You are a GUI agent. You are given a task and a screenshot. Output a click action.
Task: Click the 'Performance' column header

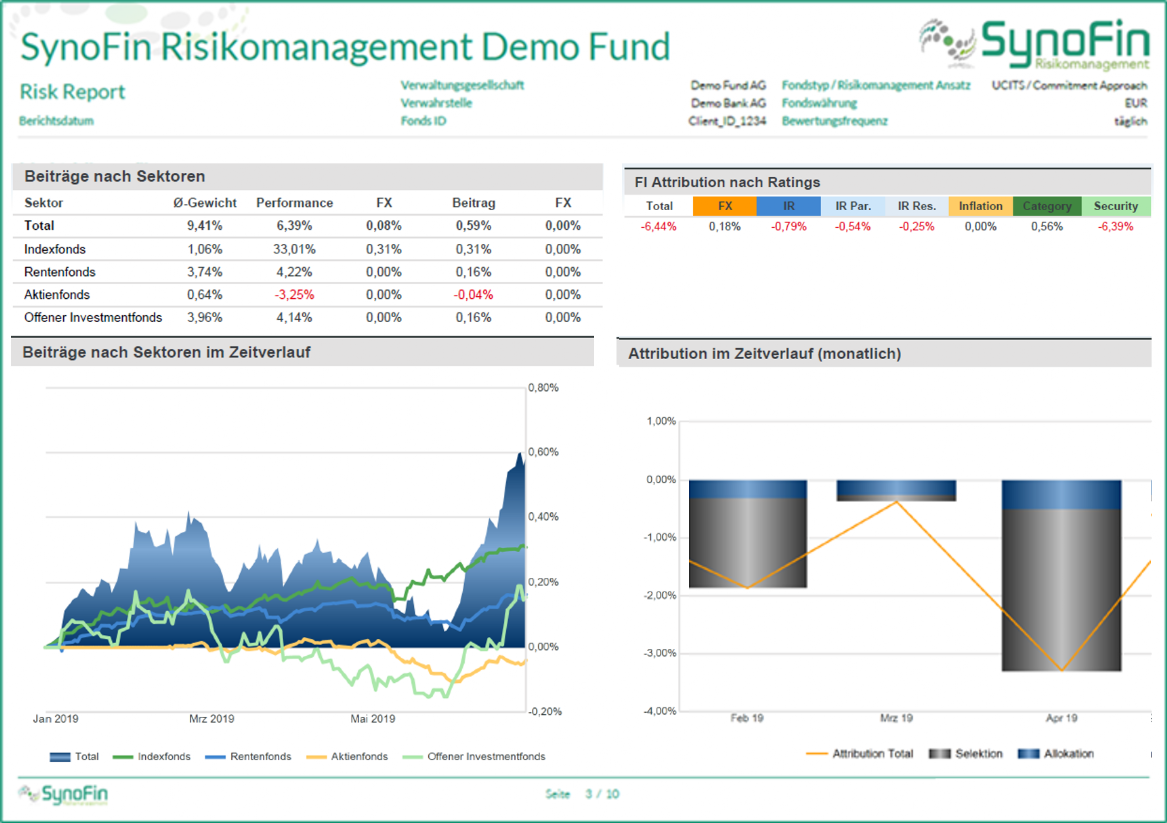pyautogui.click(x=295, y=202)
